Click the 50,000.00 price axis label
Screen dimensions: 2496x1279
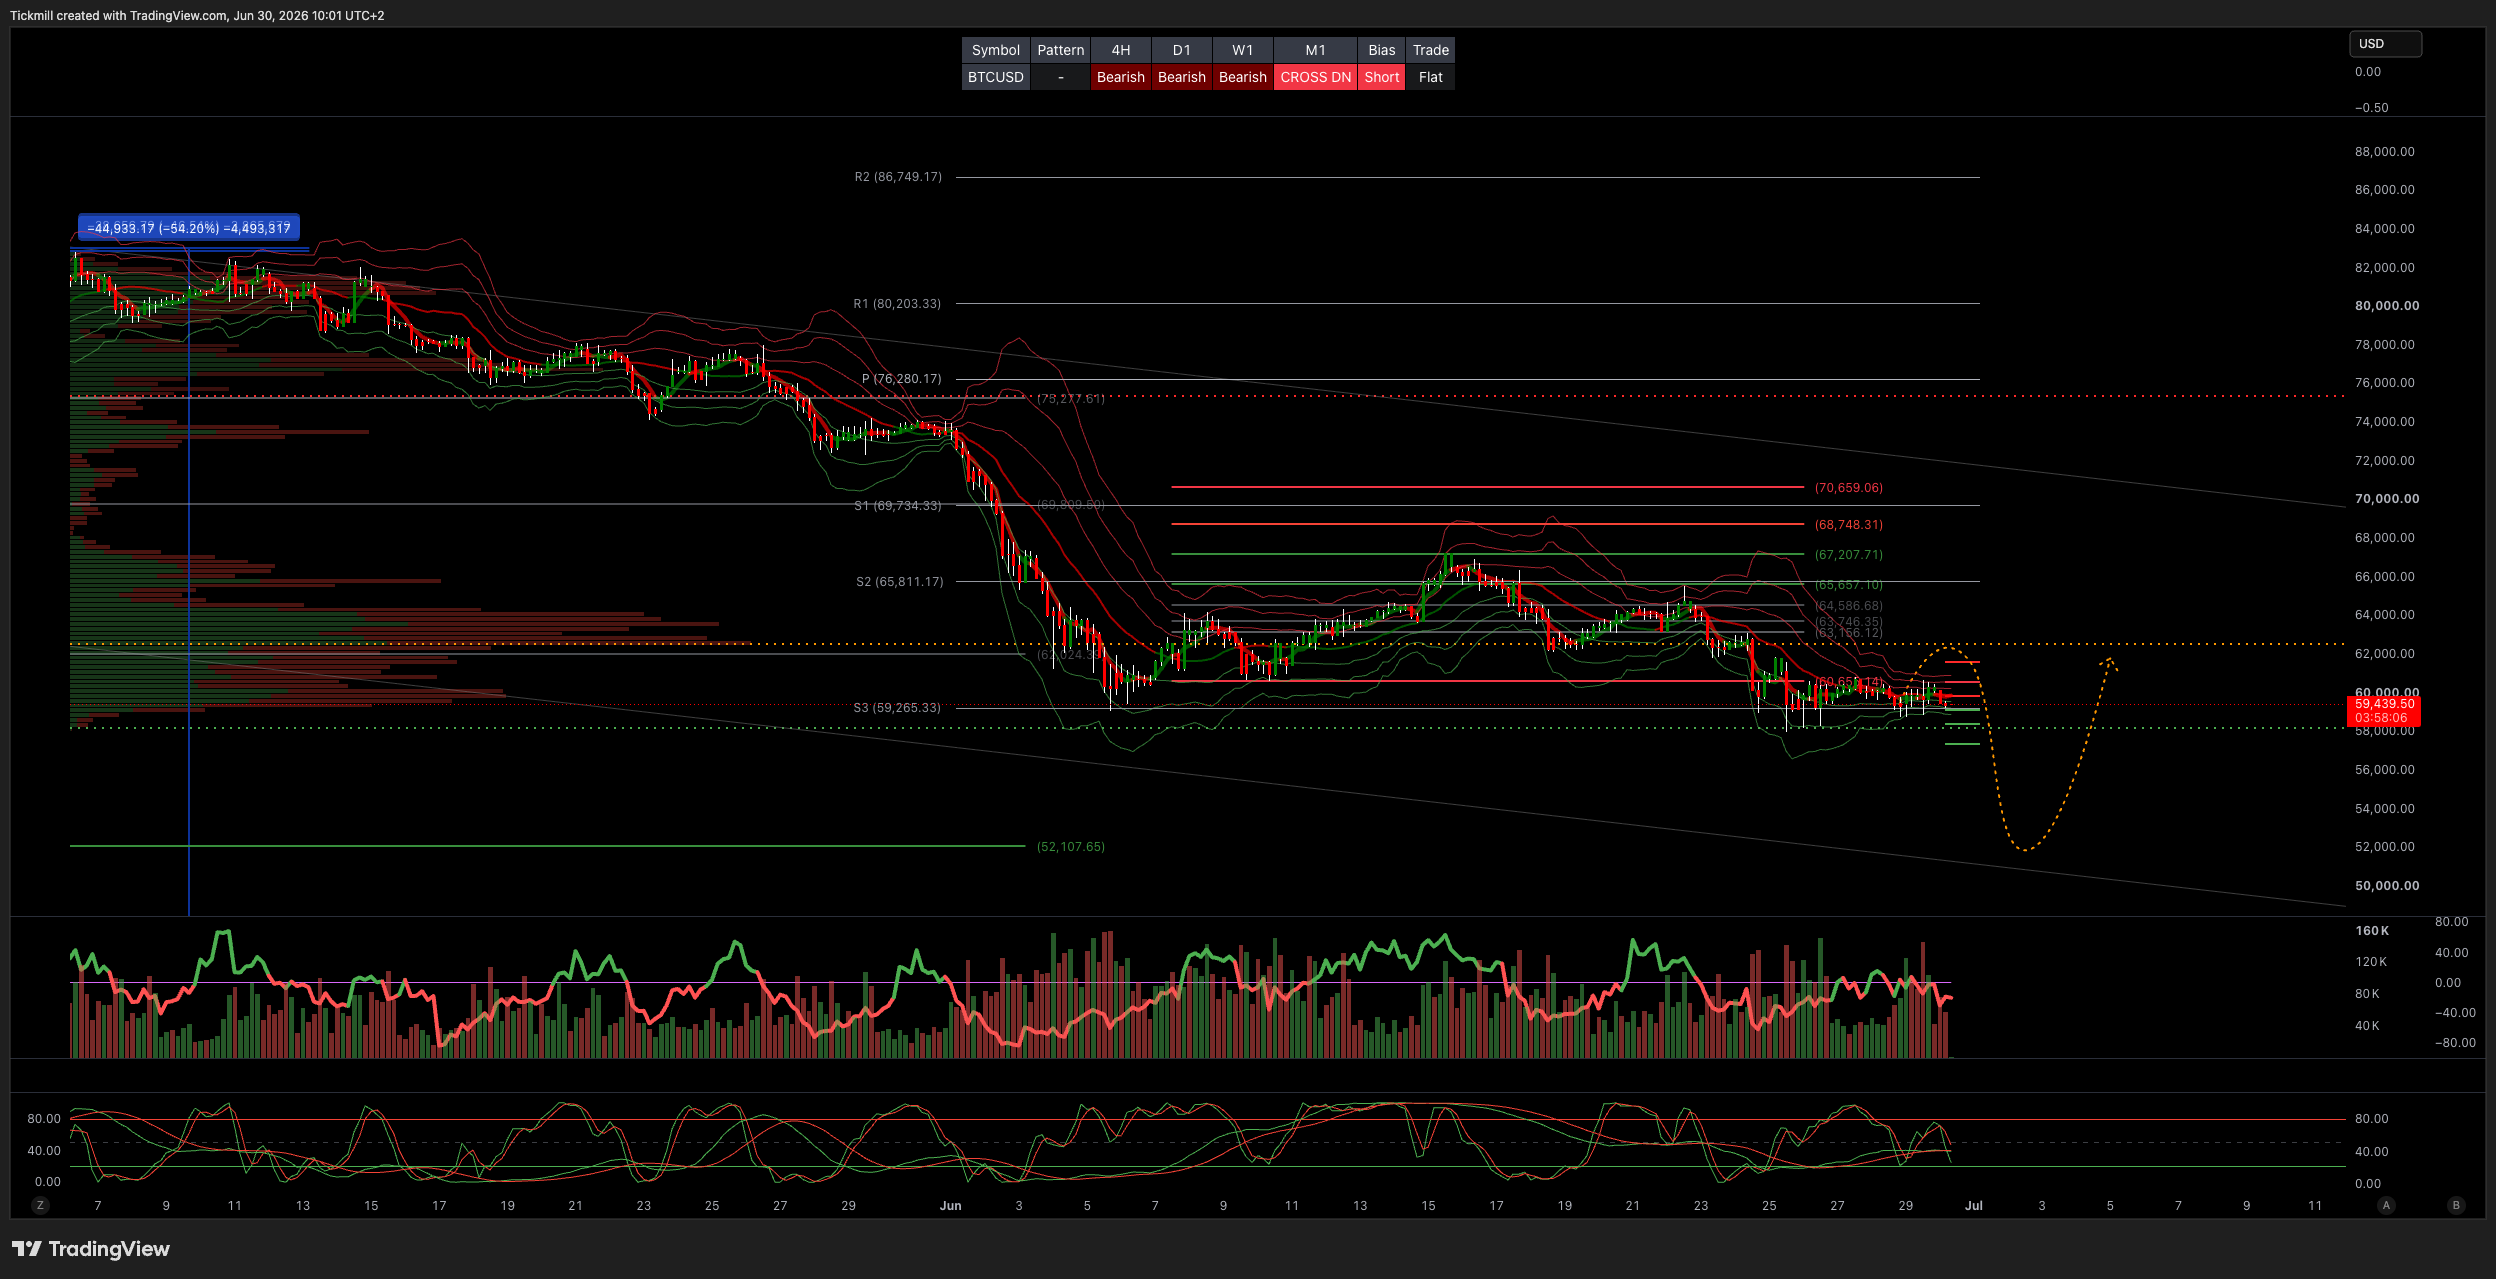(x=2387, y=886)
